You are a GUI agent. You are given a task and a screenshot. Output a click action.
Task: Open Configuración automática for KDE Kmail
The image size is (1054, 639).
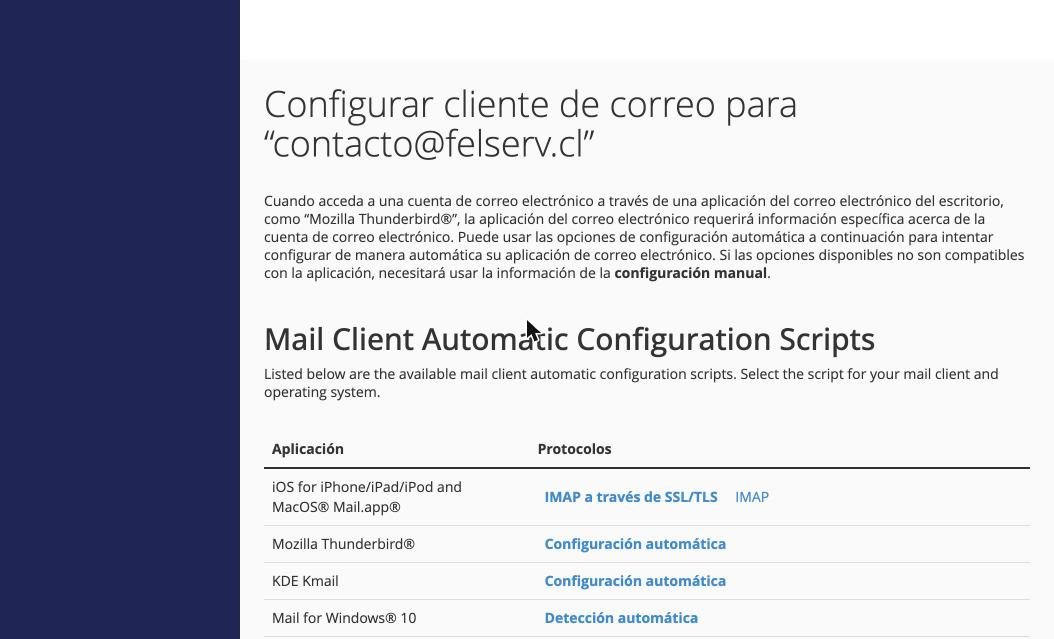tap(635, 581)
